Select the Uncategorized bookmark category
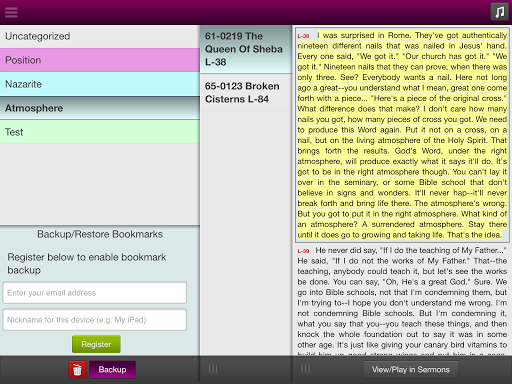The image size is (512, 384). coord(100,36)
